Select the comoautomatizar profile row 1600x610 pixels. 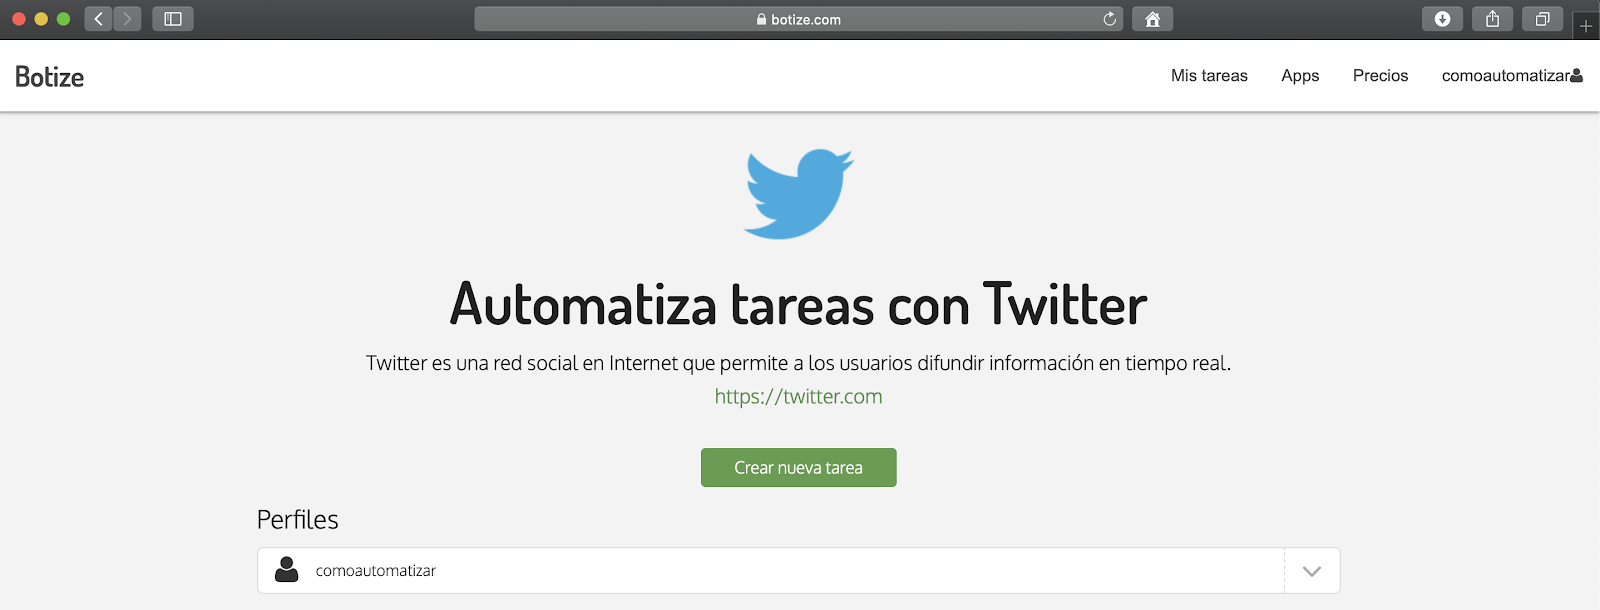click(x=798, y=571)
